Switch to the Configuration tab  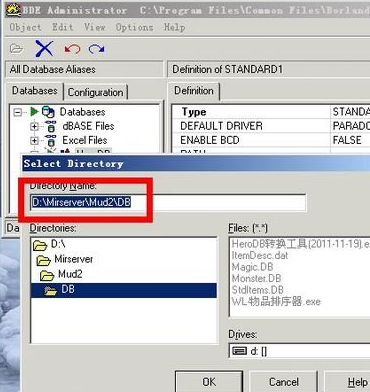coord(95,92)
